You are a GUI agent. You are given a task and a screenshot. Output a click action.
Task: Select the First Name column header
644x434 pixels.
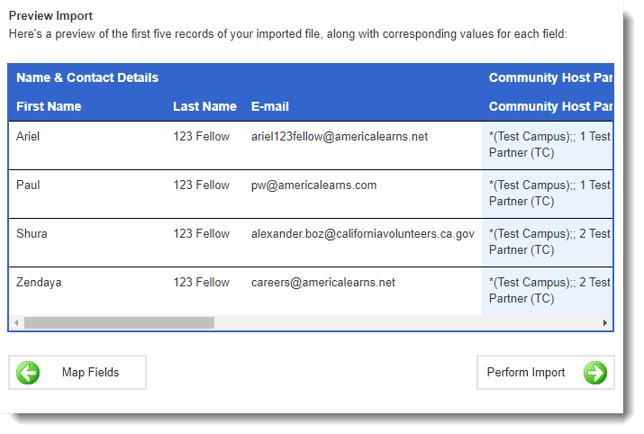[49, 107]
